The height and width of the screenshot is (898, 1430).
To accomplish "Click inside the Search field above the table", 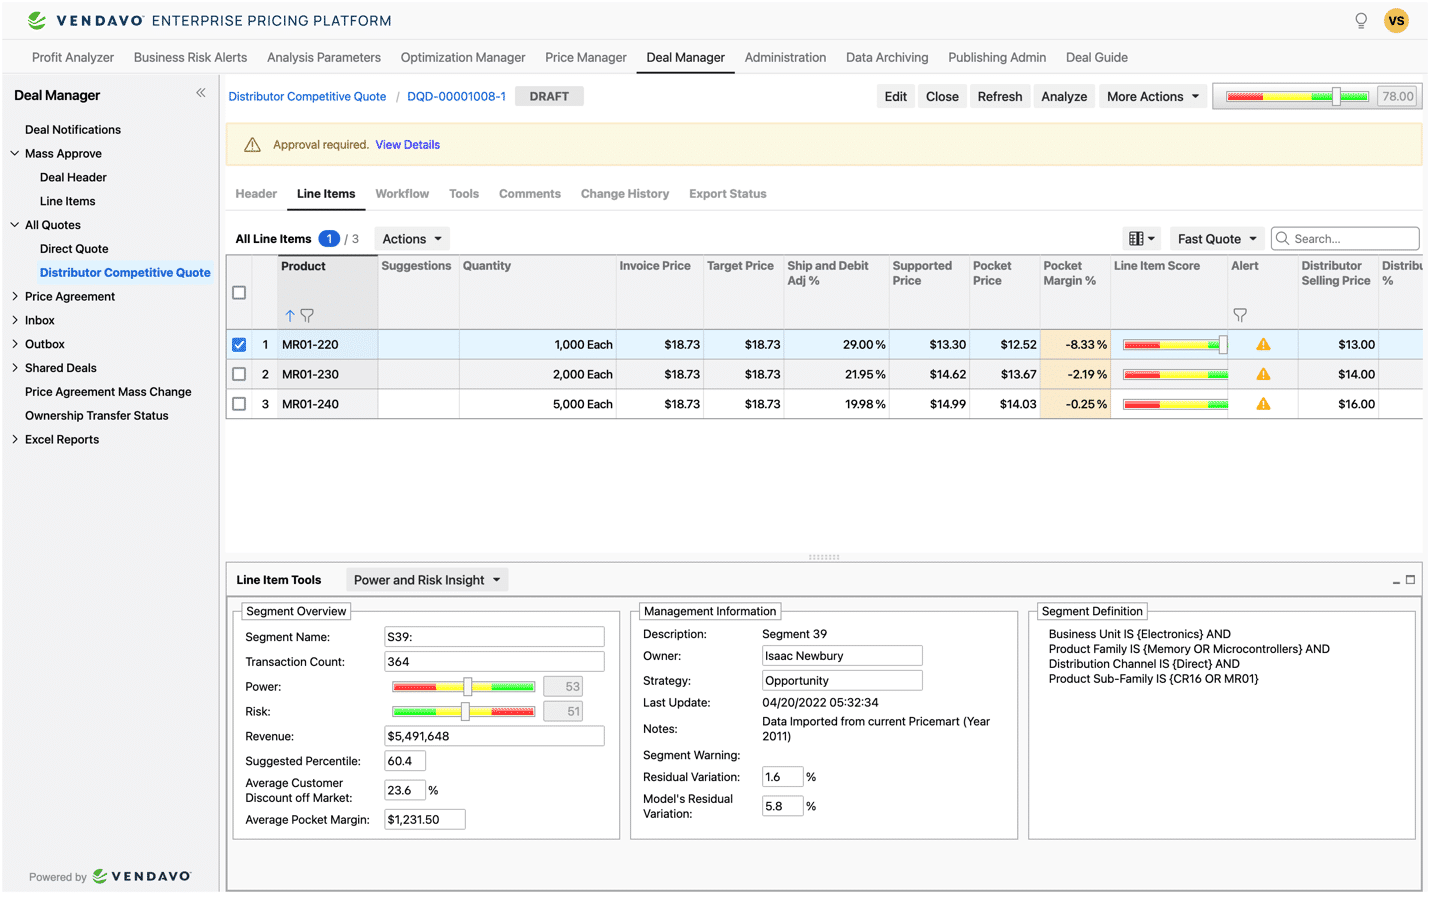I will click(x=1344, y=238).
